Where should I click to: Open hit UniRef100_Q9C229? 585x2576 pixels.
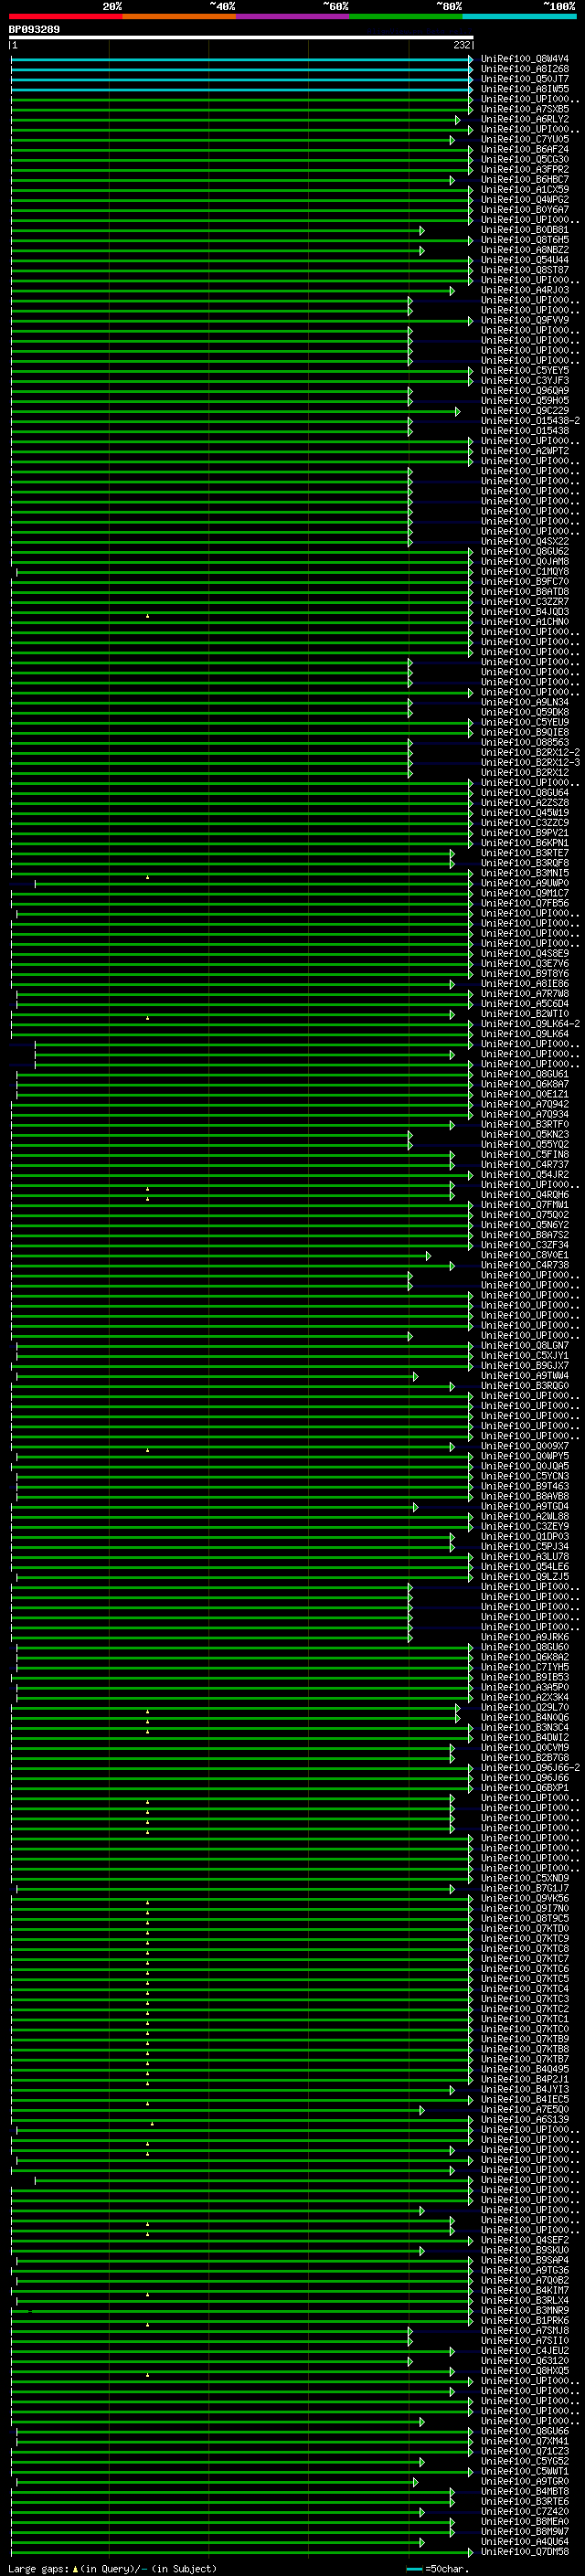coord(525,410)
